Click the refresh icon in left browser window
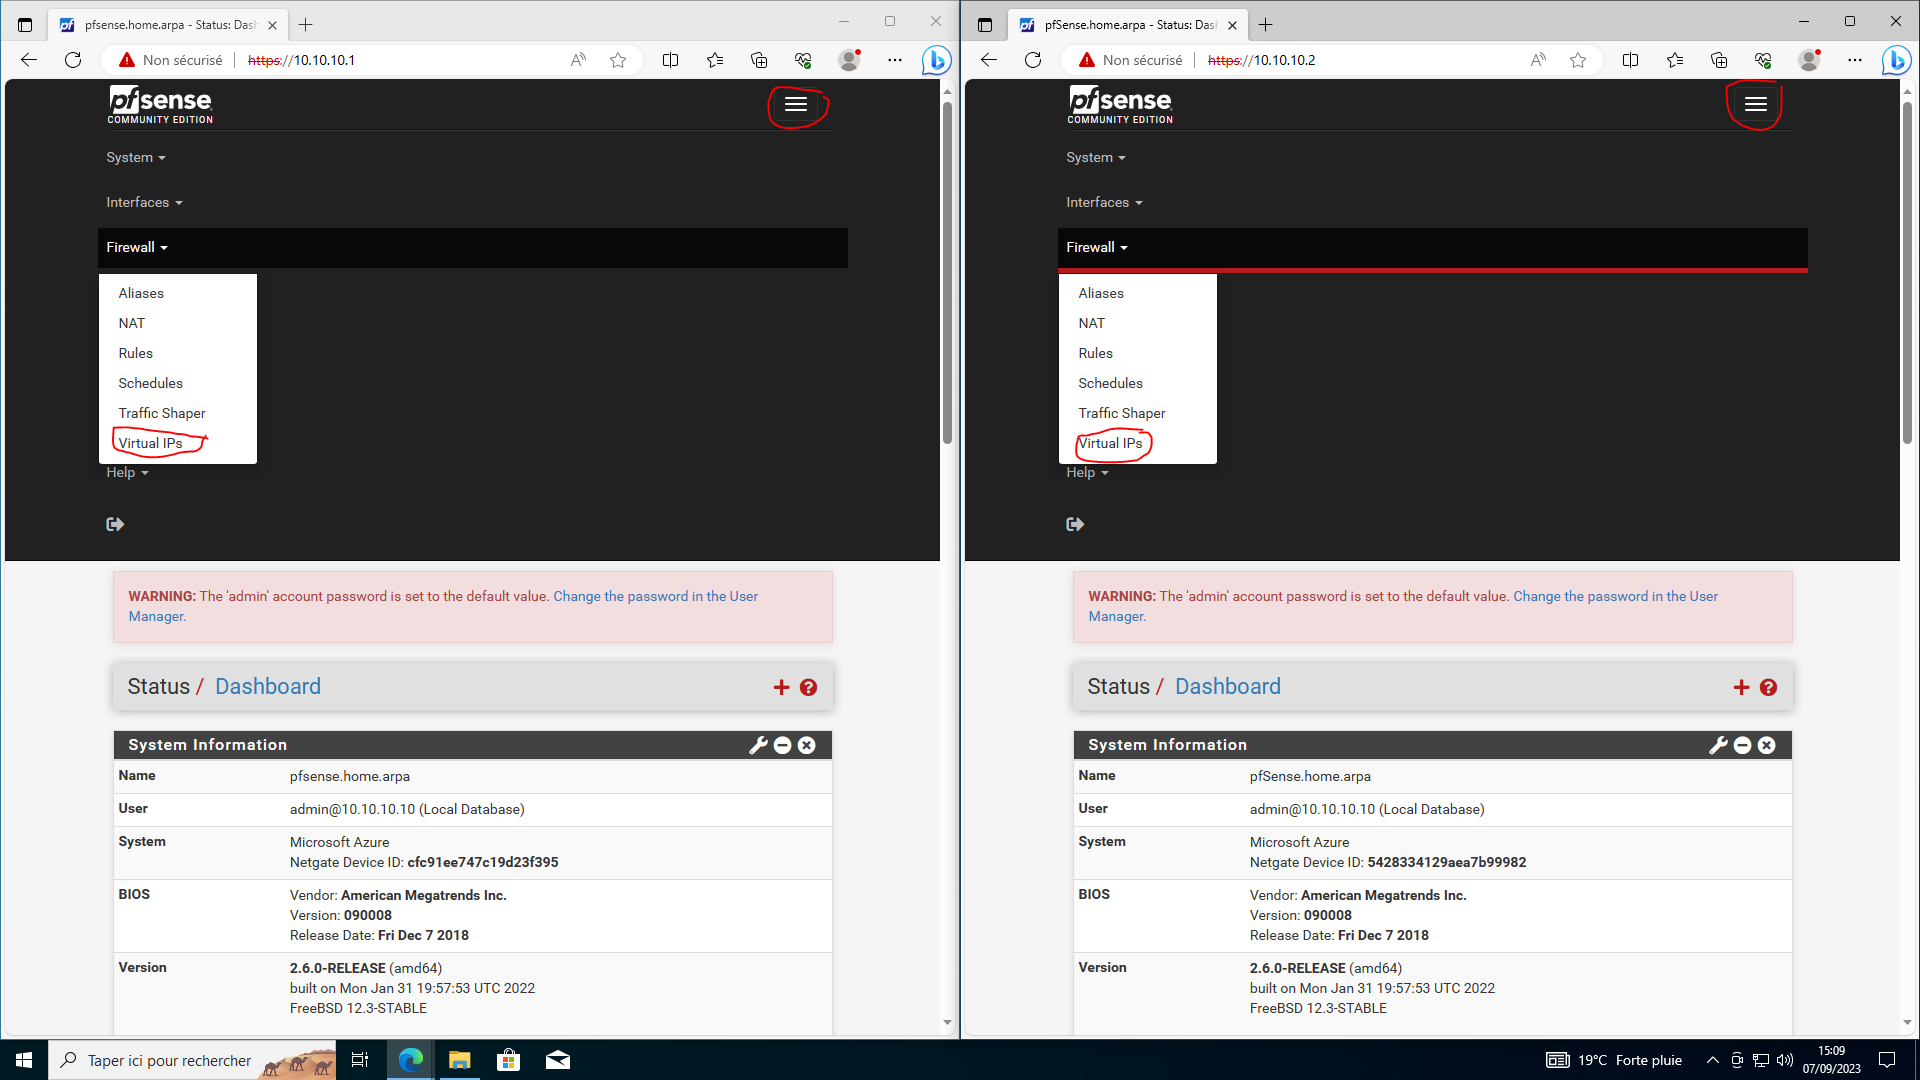This screenshot has height=1080, width=1920. 73,60
